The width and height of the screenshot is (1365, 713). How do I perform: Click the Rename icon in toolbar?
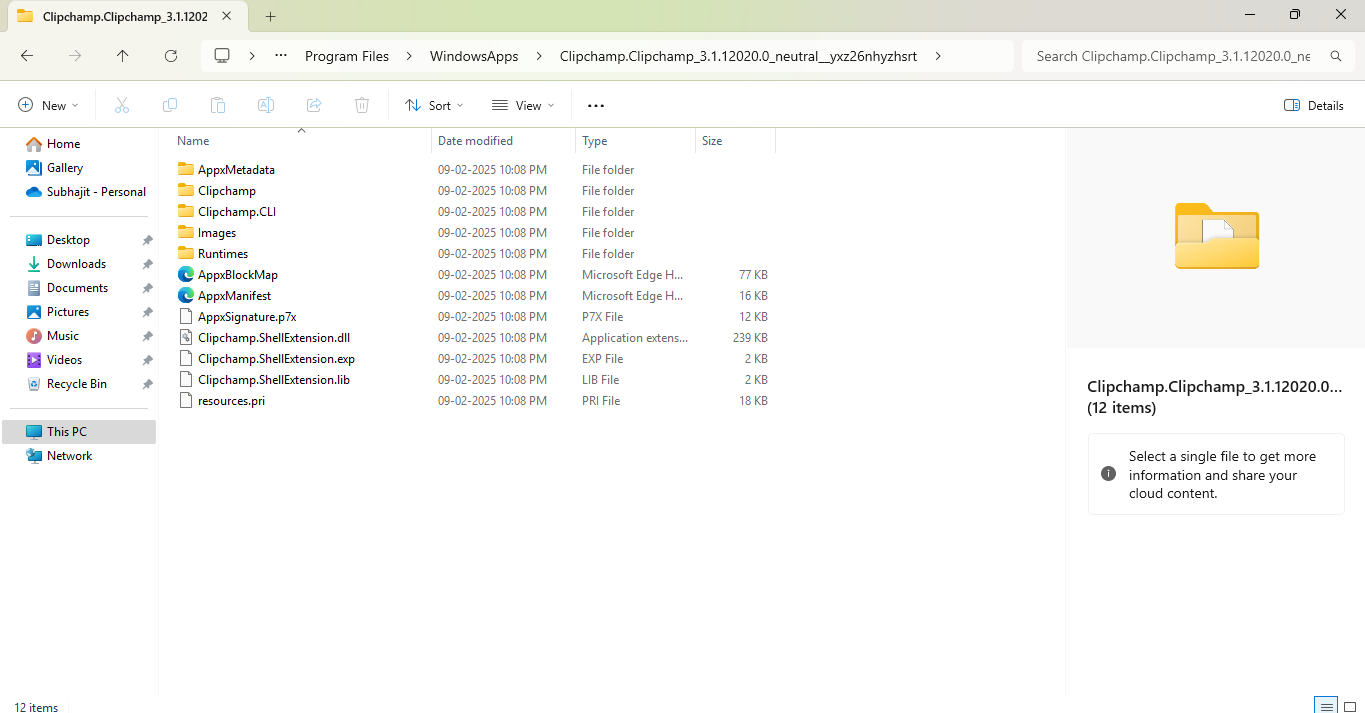click(x=266, y=105)
